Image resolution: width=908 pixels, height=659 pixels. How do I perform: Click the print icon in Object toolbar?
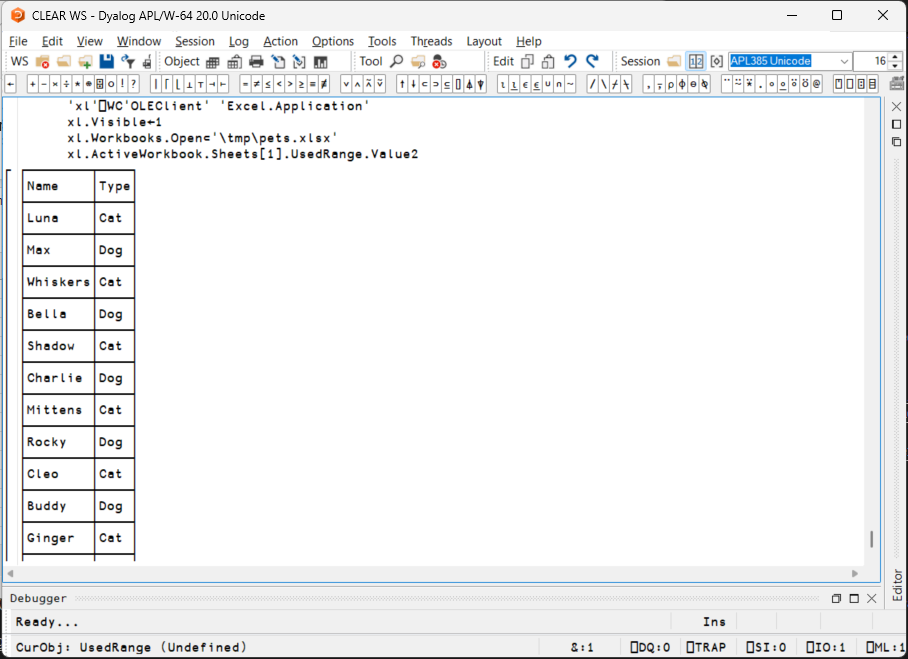pyautogui.click(x=256, y=61)
